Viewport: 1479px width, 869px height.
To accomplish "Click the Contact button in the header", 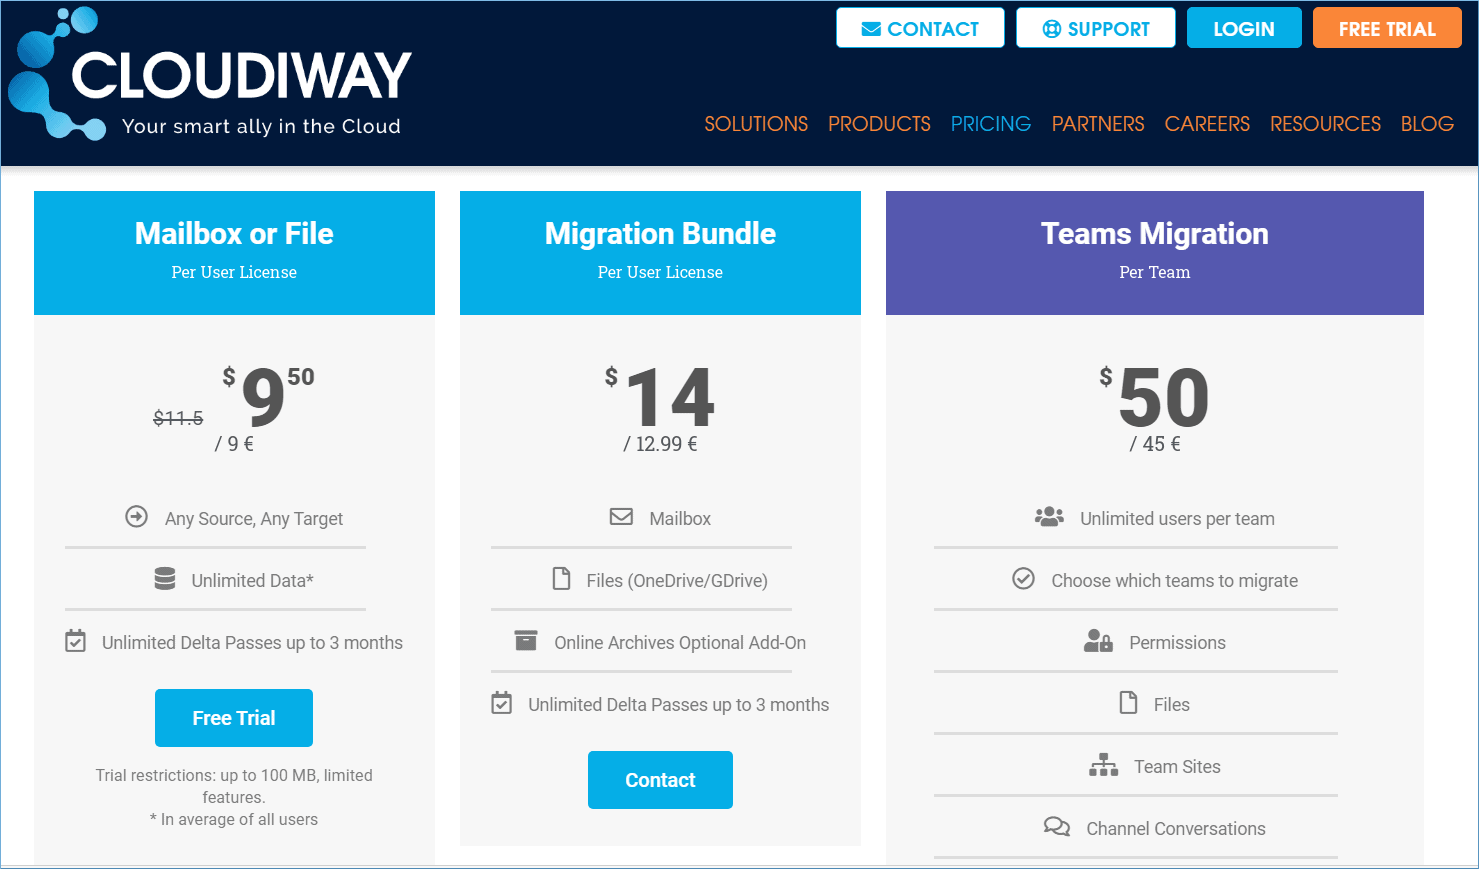I will point(920,28).
